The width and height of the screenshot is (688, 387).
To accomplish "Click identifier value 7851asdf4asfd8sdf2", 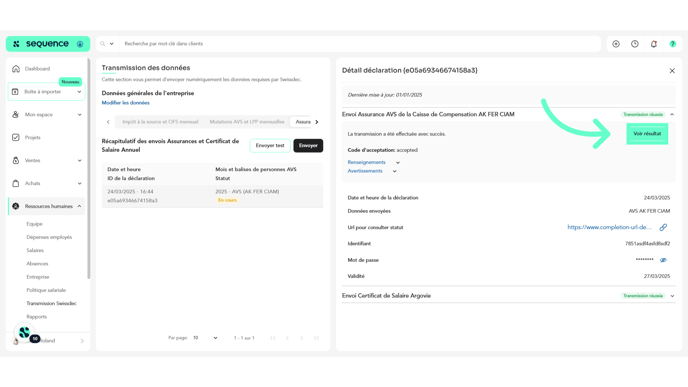I will coord(647,244).
